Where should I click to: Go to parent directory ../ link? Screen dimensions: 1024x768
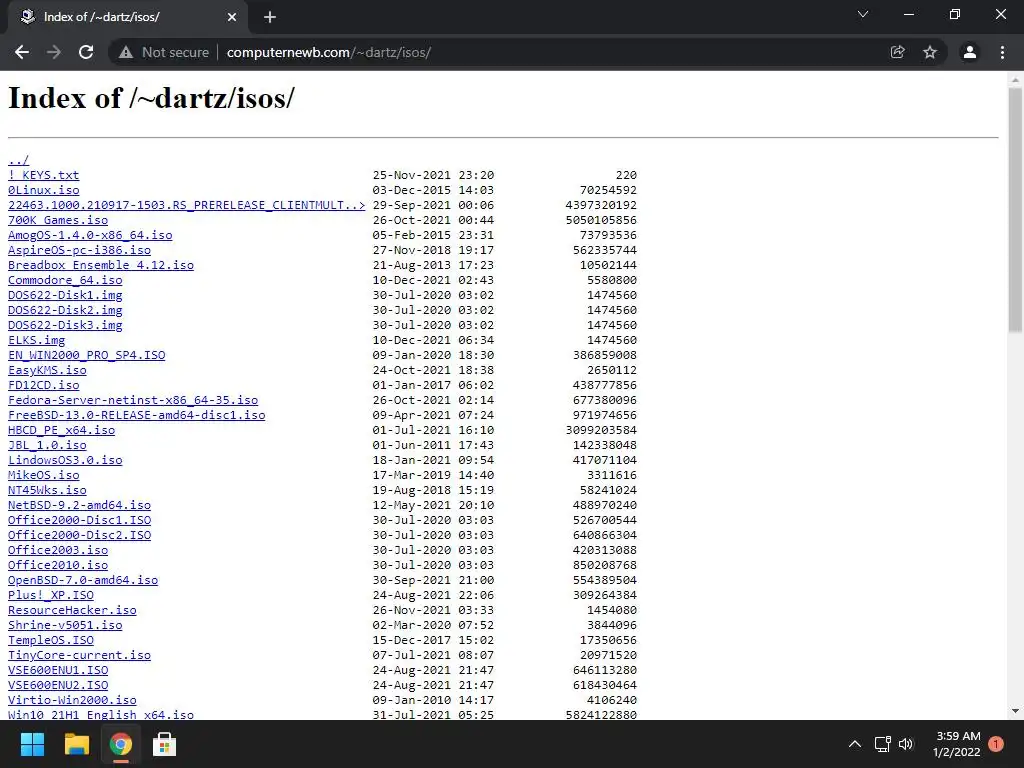[18, 160]
